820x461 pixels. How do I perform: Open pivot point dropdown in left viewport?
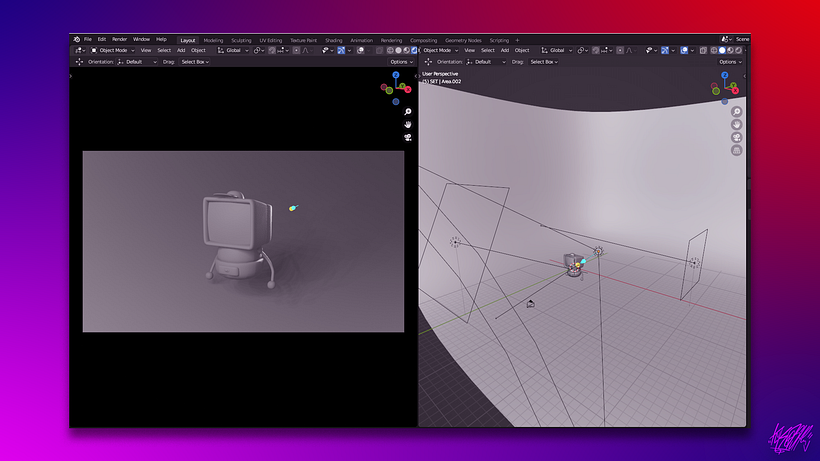(x=259, y=50)
